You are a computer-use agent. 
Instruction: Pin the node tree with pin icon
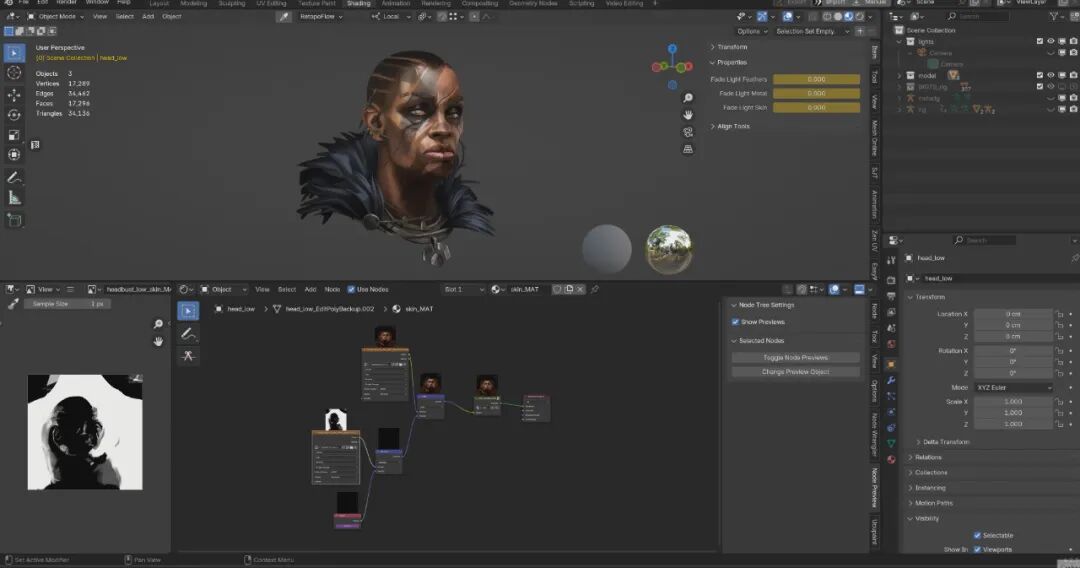click(x=594, y=289)
